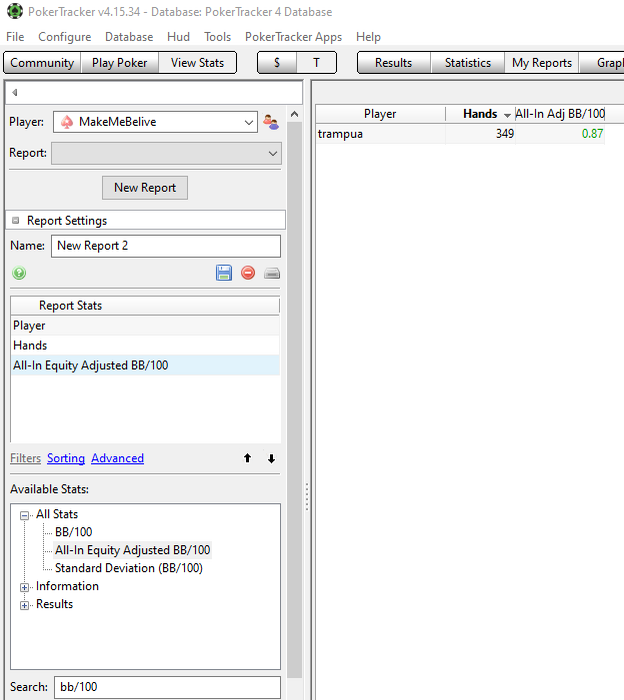Click the Player column header
This screenshot has height=700, width=624.
tap(380, 114)
